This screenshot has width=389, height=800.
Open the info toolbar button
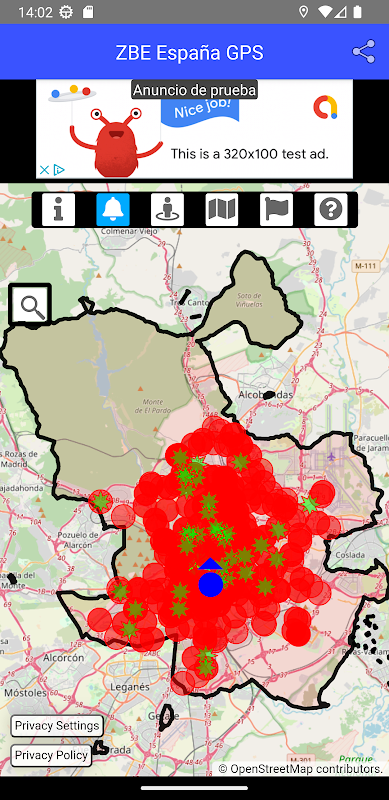coord(58,210)
